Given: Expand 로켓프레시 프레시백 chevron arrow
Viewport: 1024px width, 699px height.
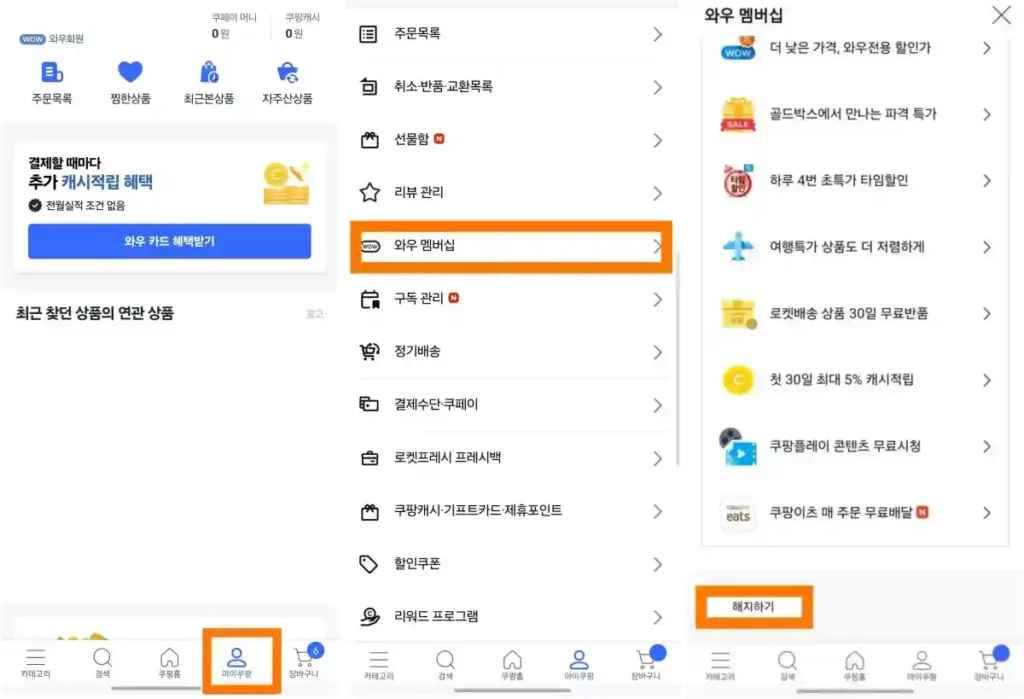Looking at the screenshot, I should pyautogui.click(x=658, y=459).
